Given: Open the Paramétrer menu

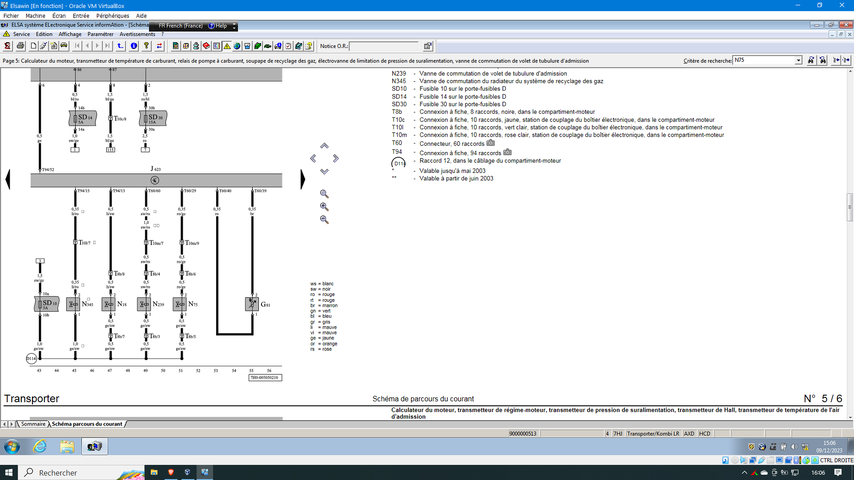Looking at the screenshot, I should pyautogui.click(x=100, y=34).
